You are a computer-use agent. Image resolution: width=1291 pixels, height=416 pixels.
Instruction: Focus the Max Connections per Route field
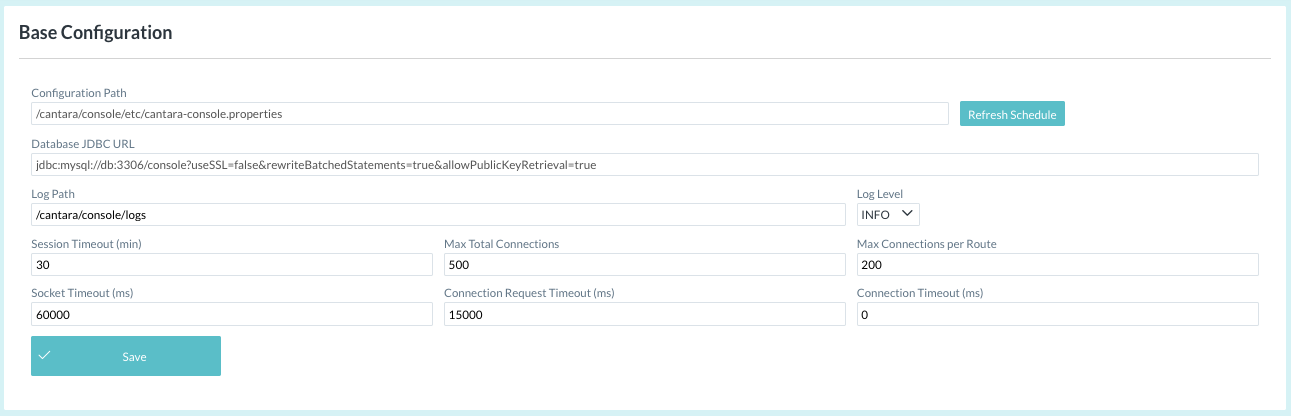click(1057, 264)
